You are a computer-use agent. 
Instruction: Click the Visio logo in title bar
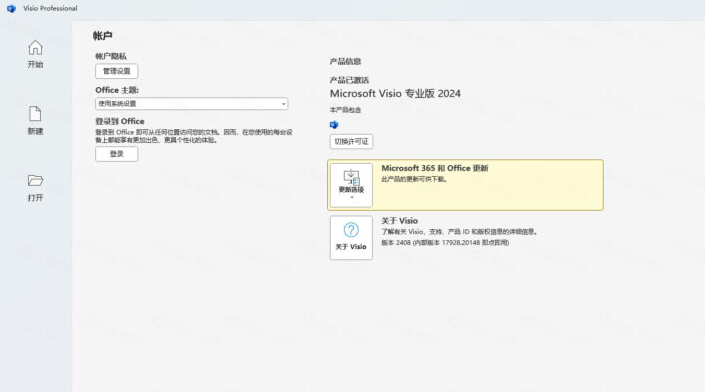click(11, 8)
